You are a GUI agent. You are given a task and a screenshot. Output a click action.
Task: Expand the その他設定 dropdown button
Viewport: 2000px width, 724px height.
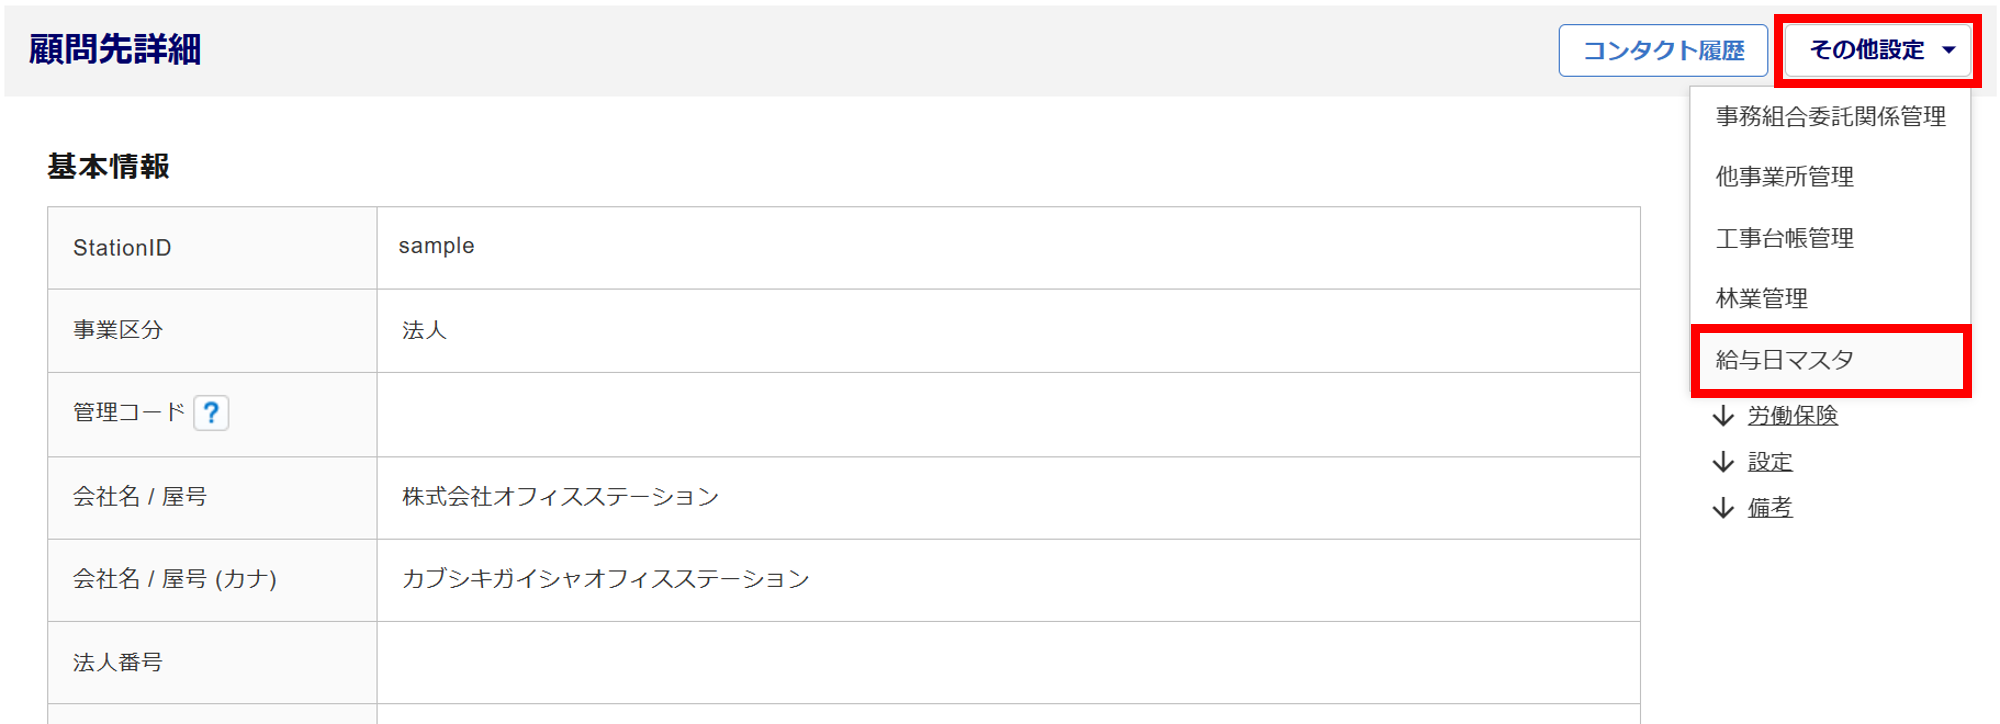click(x=1866, y=50)
